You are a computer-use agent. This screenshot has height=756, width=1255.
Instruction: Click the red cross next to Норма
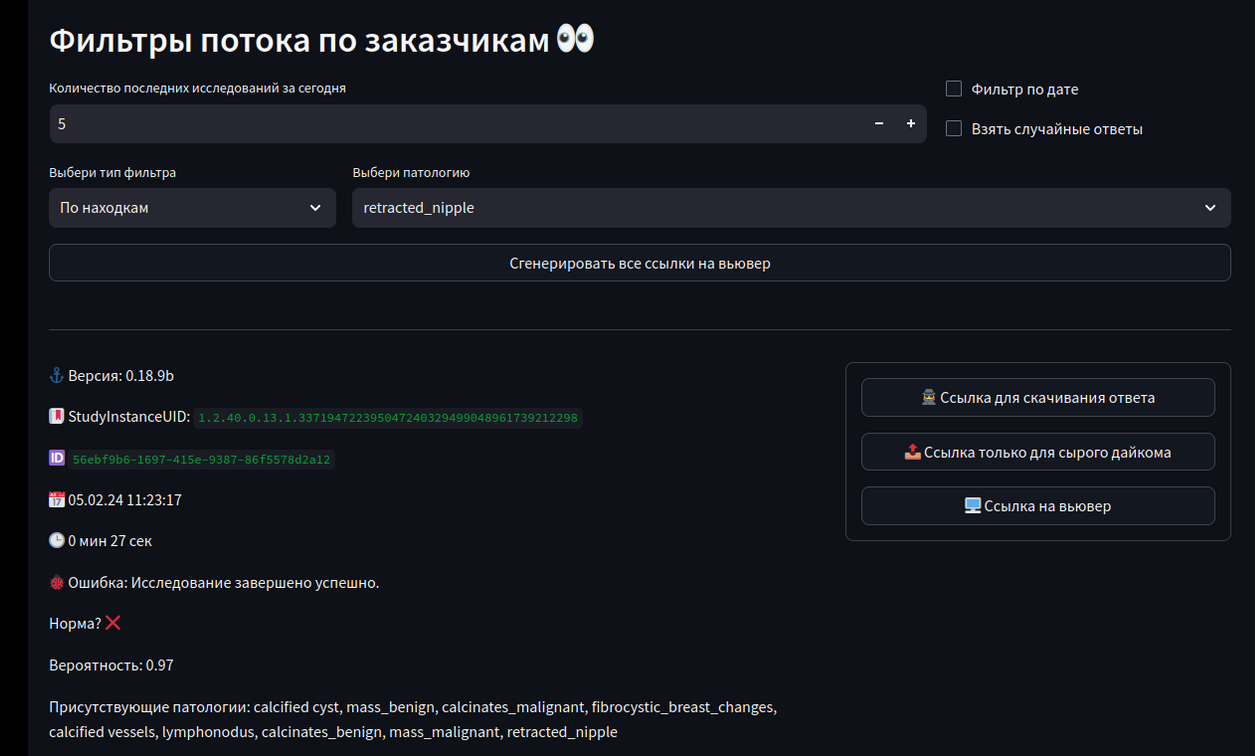(113, 623)
